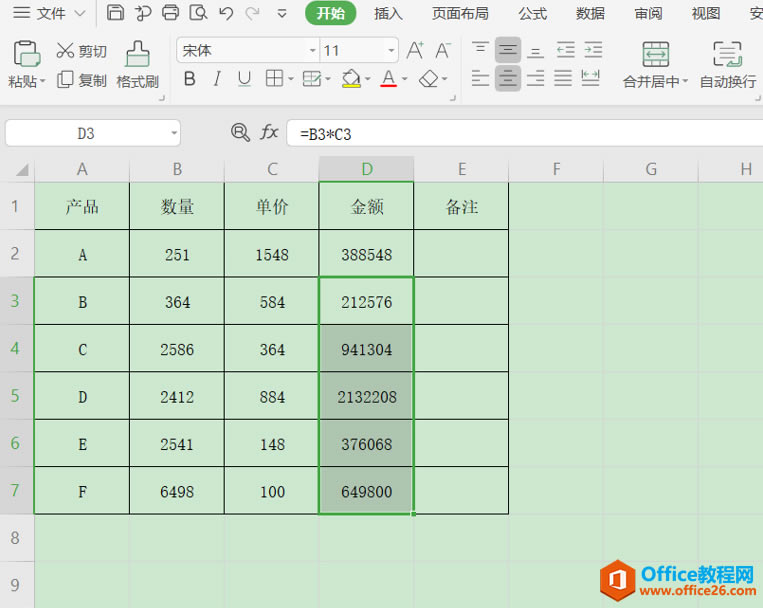Switch to the 数据 tab
This screenshot has width=763, height=608.
coord(590,13)
